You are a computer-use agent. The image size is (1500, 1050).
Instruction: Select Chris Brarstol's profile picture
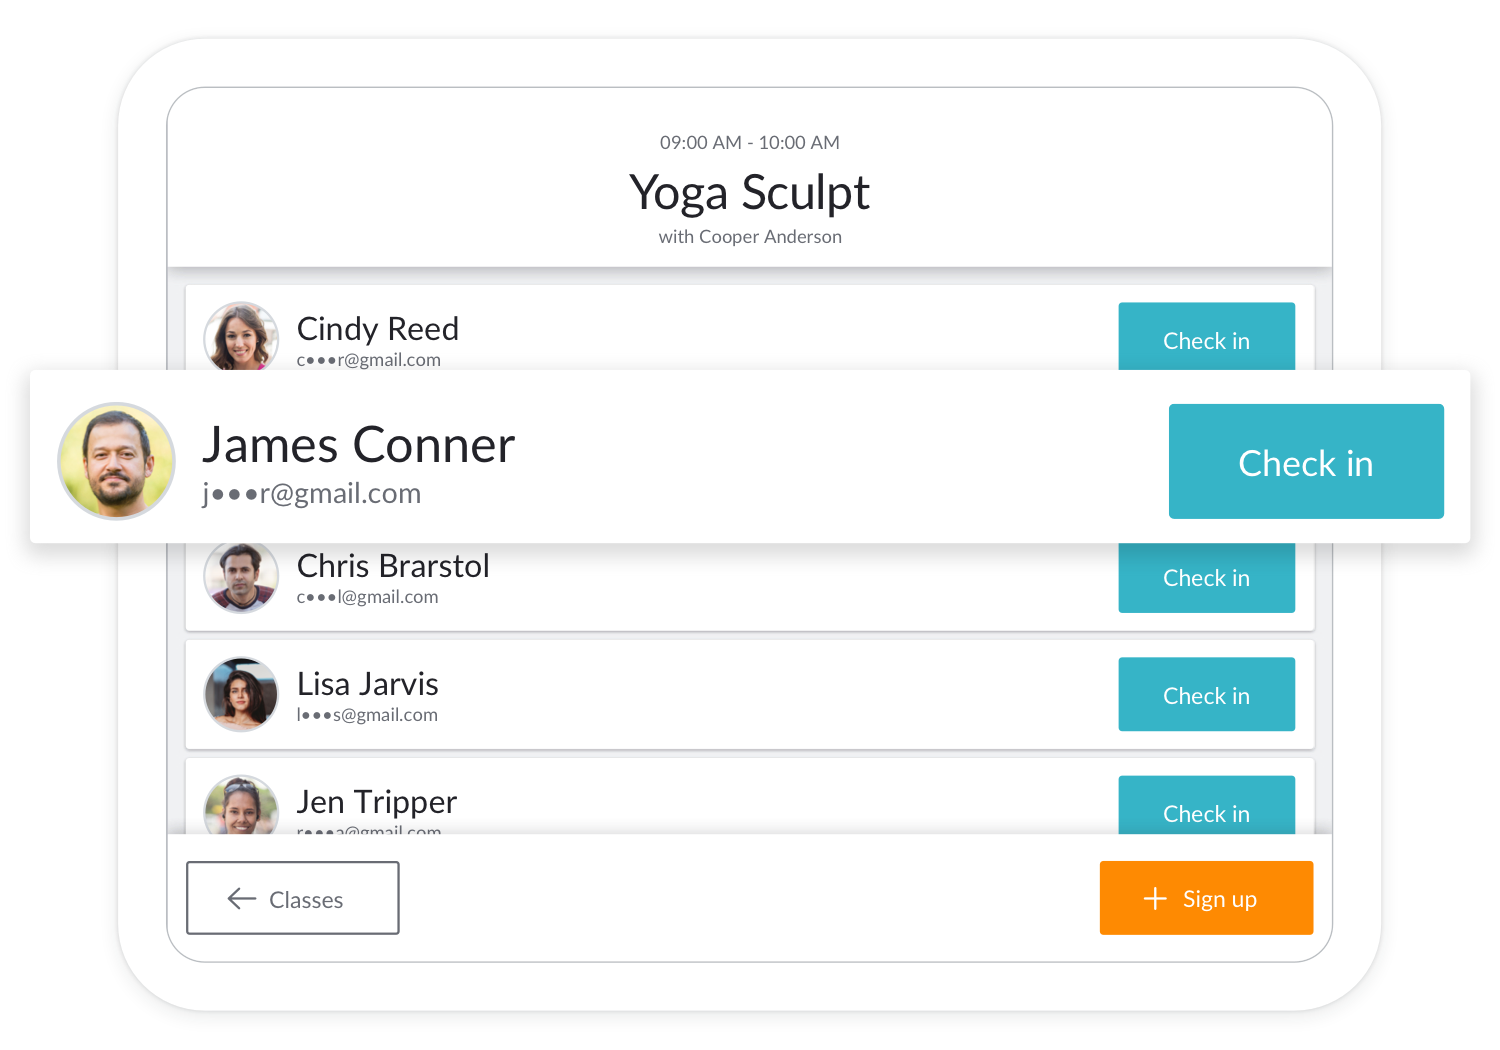tap(241, 577)
